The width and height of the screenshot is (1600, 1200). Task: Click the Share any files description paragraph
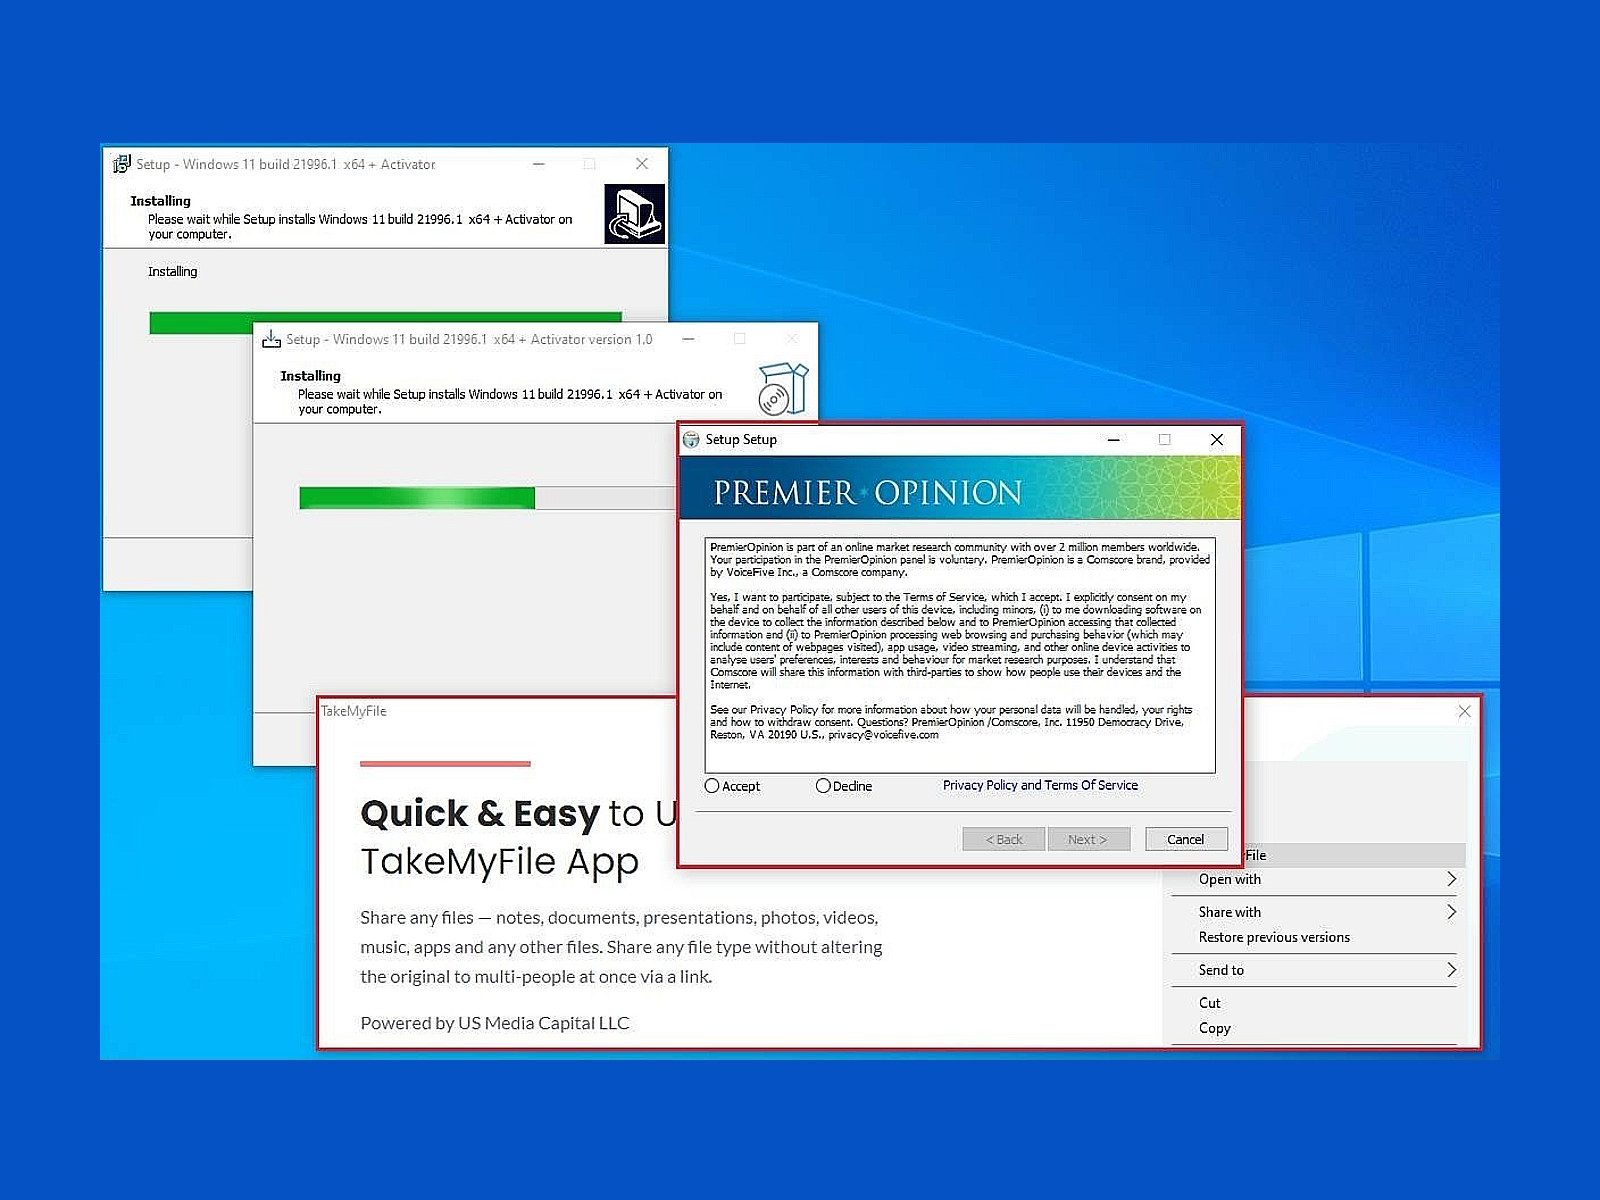click(x=621, y=947)
